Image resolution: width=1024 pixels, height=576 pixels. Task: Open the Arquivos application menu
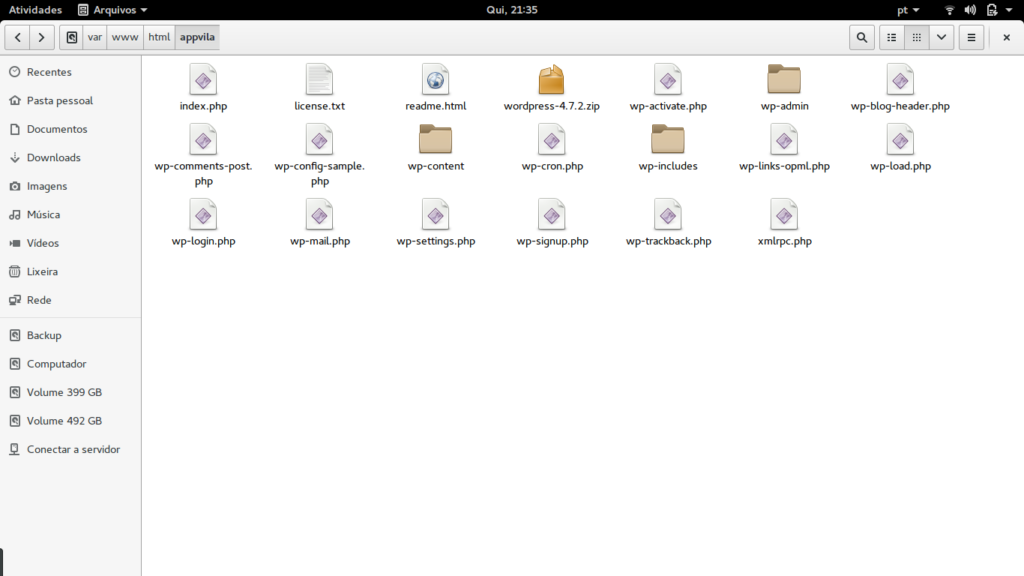112,9
